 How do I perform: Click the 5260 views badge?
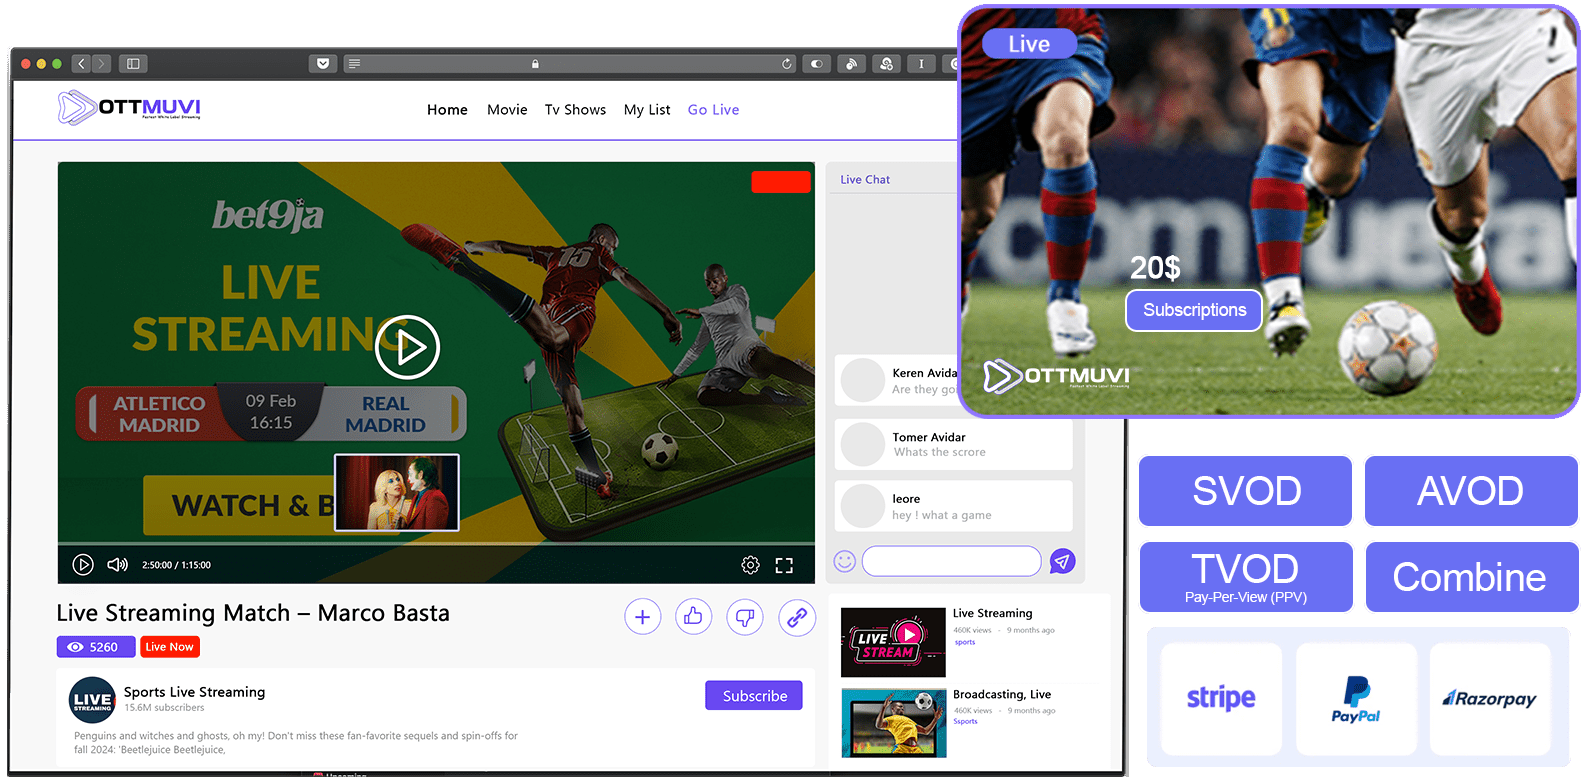[96, 647]
